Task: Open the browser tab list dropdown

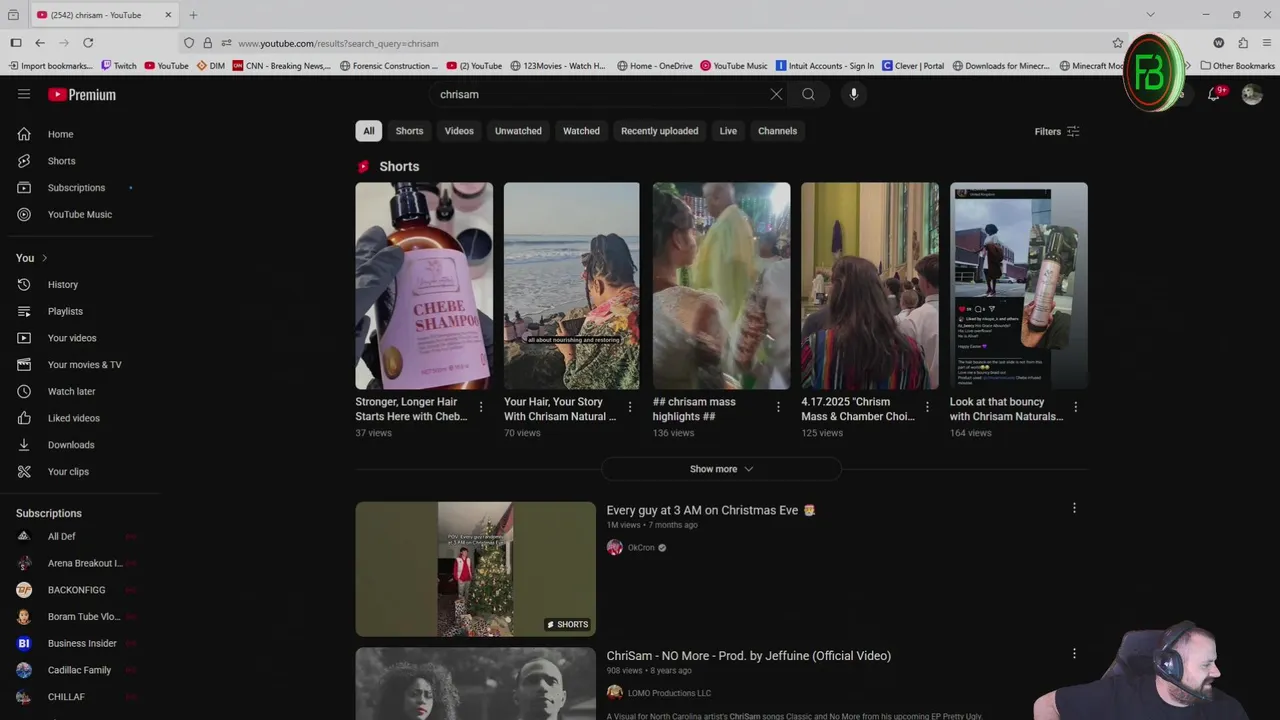Action: tap(1150, 15)
